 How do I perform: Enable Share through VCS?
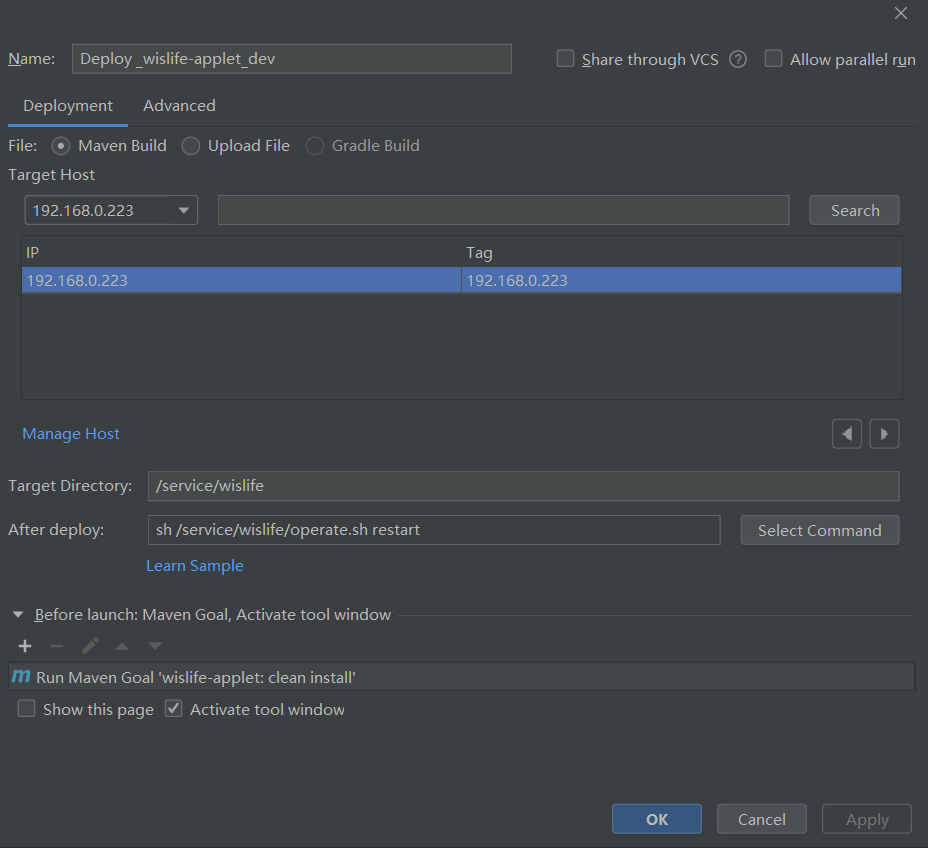pyautogui.click(x=565, y=59)
